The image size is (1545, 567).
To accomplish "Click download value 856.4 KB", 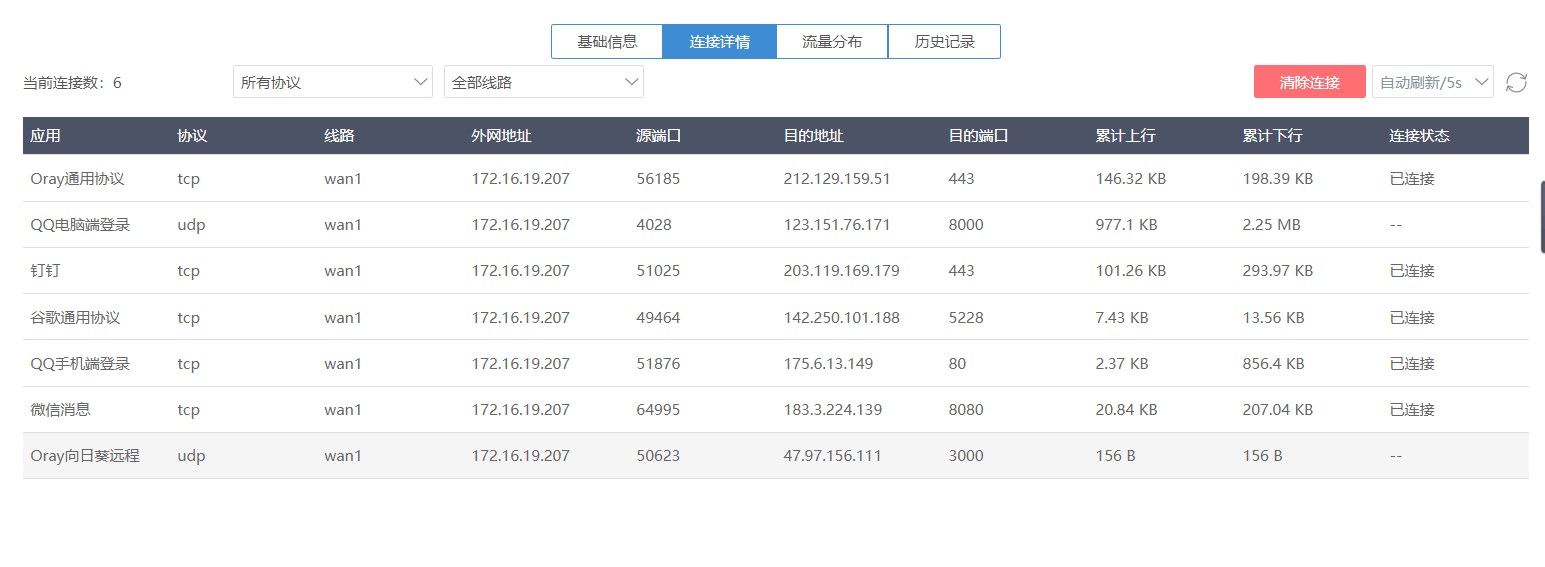I will click(1273, 363).
